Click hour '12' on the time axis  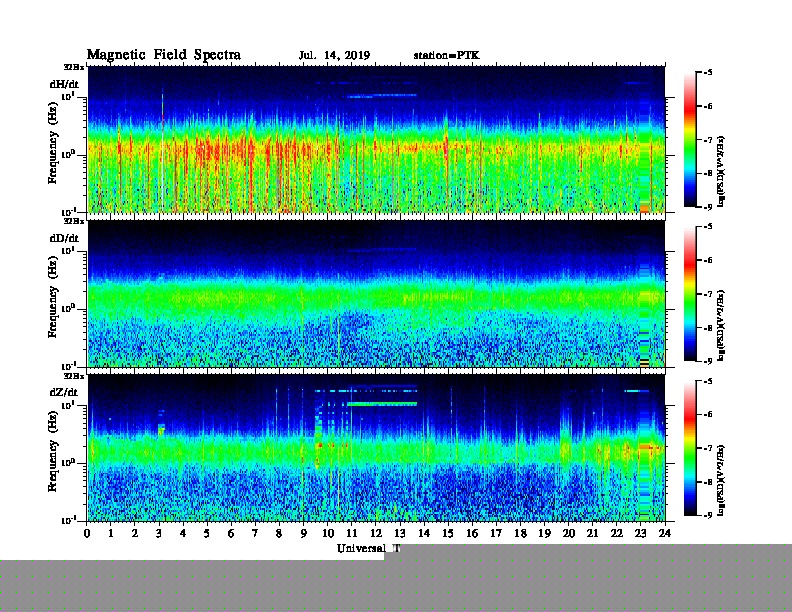click(x=376, y=533)
